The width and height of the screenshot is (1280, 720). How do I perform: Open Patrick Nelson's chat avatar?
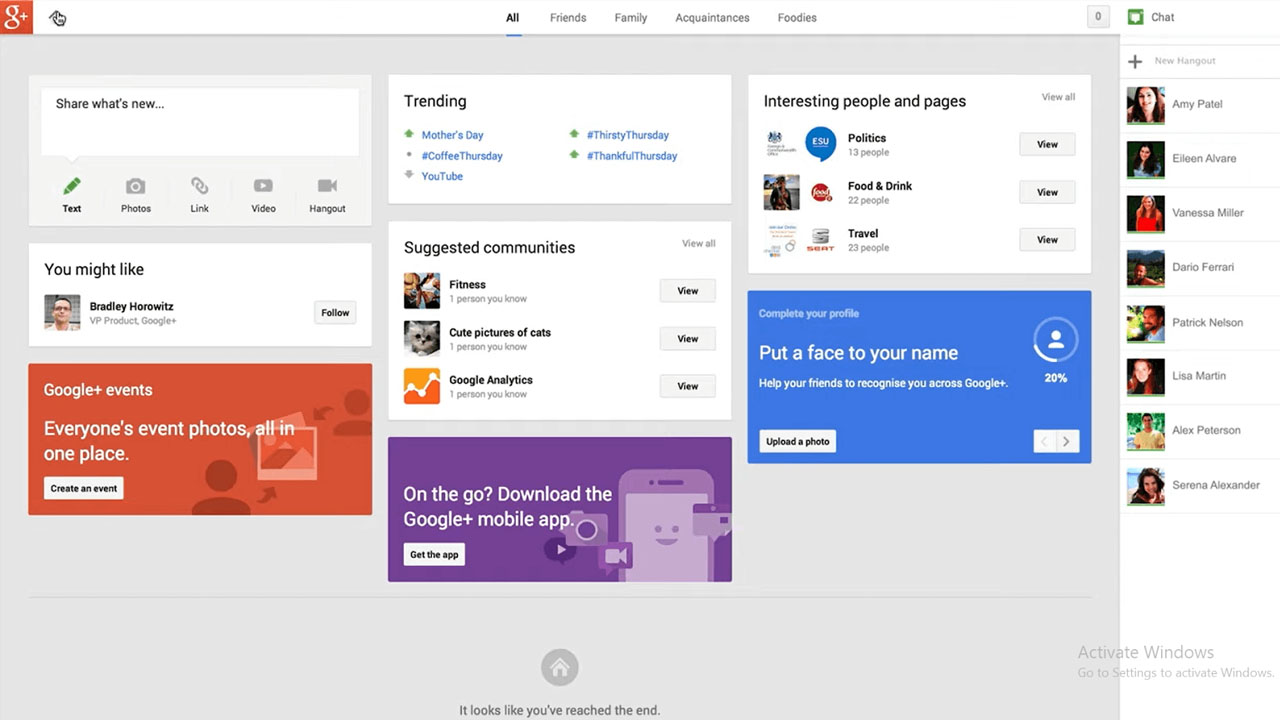(x=1146, y=322)
